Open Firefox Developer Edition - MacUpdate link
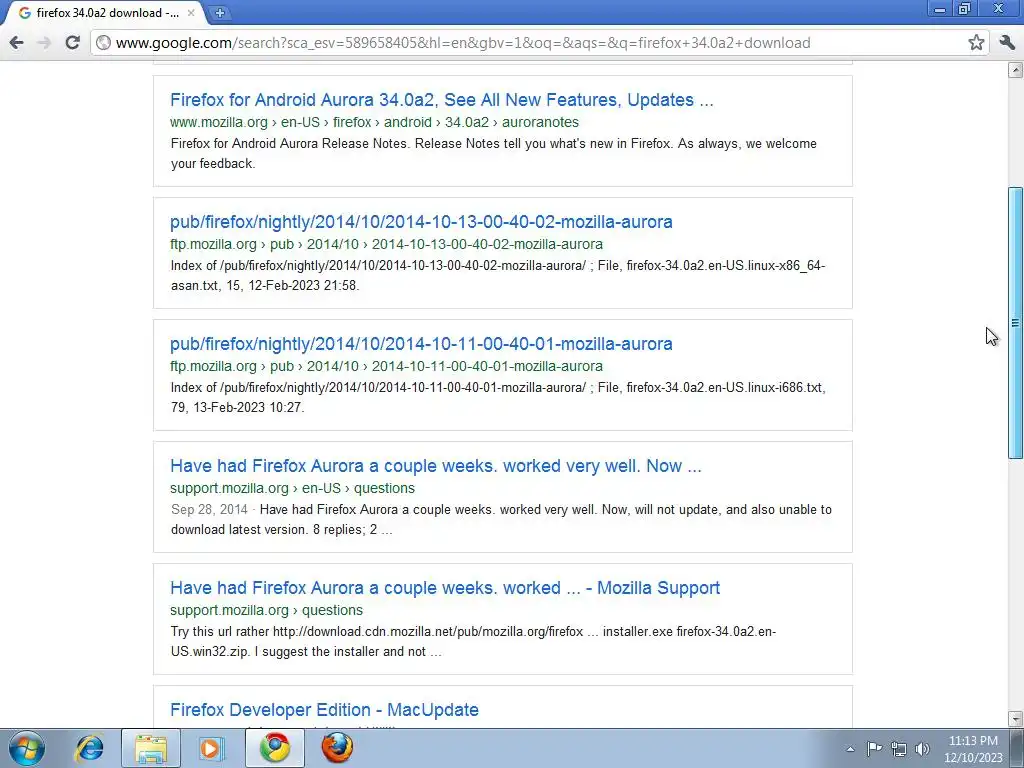 coord(324,710)
